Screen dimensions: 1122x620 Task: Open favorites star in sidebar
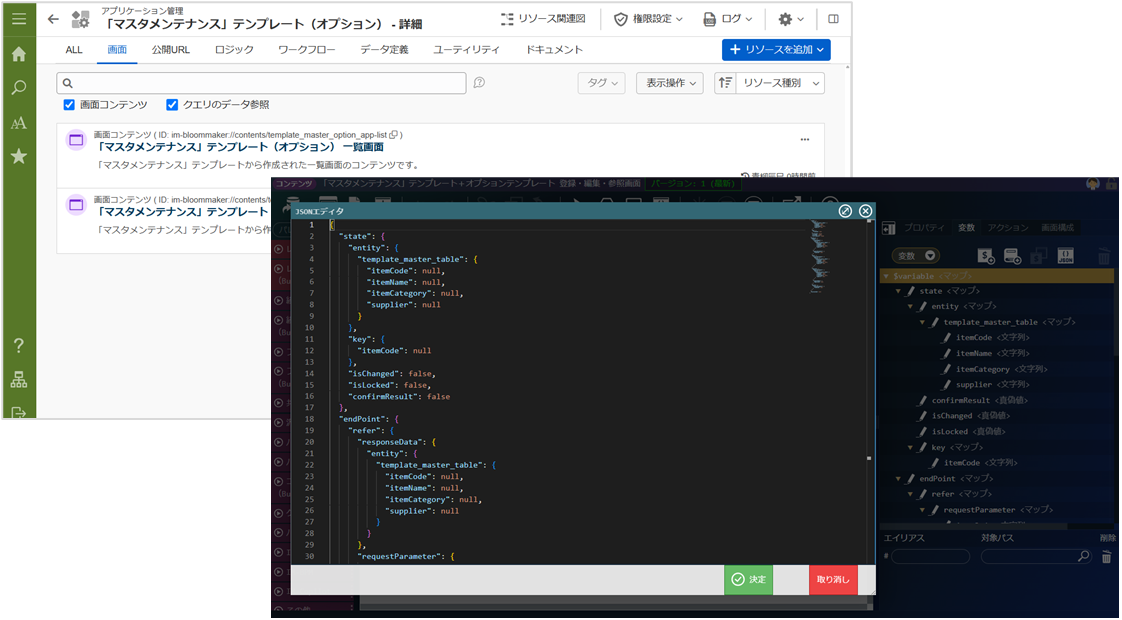19,156
